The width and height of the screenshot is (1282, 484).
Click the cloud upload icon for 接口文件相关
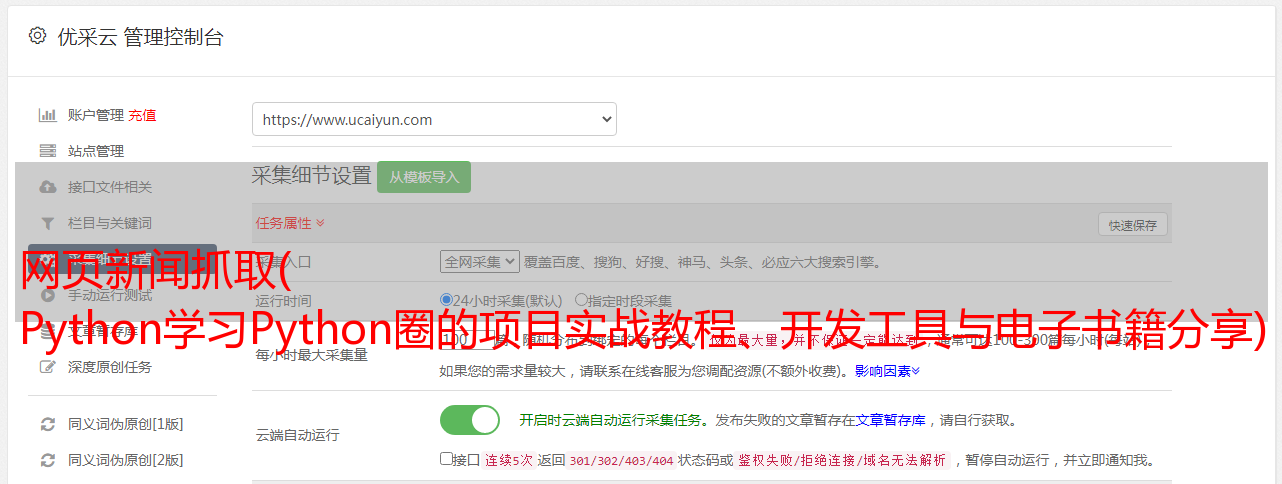point(47,187)
